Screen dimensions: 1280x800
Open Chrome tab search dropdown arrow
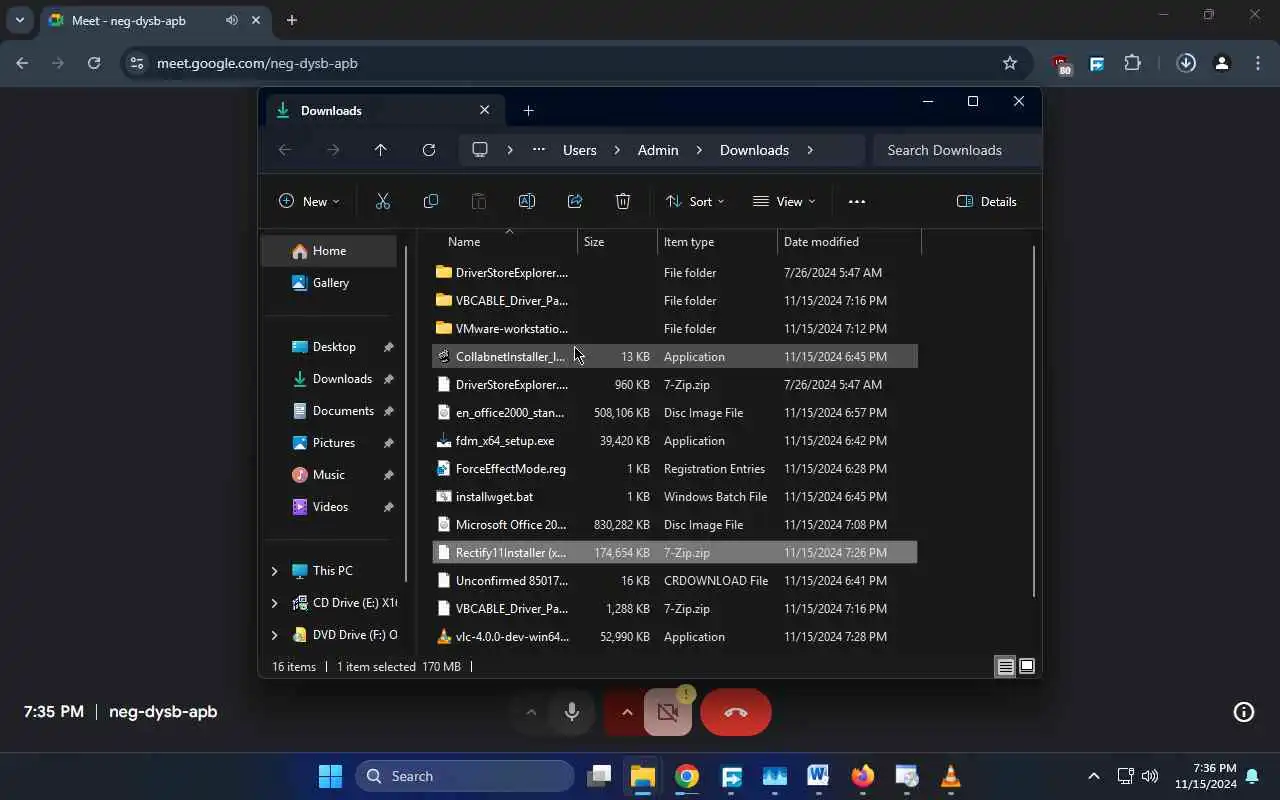coord(19,20)
